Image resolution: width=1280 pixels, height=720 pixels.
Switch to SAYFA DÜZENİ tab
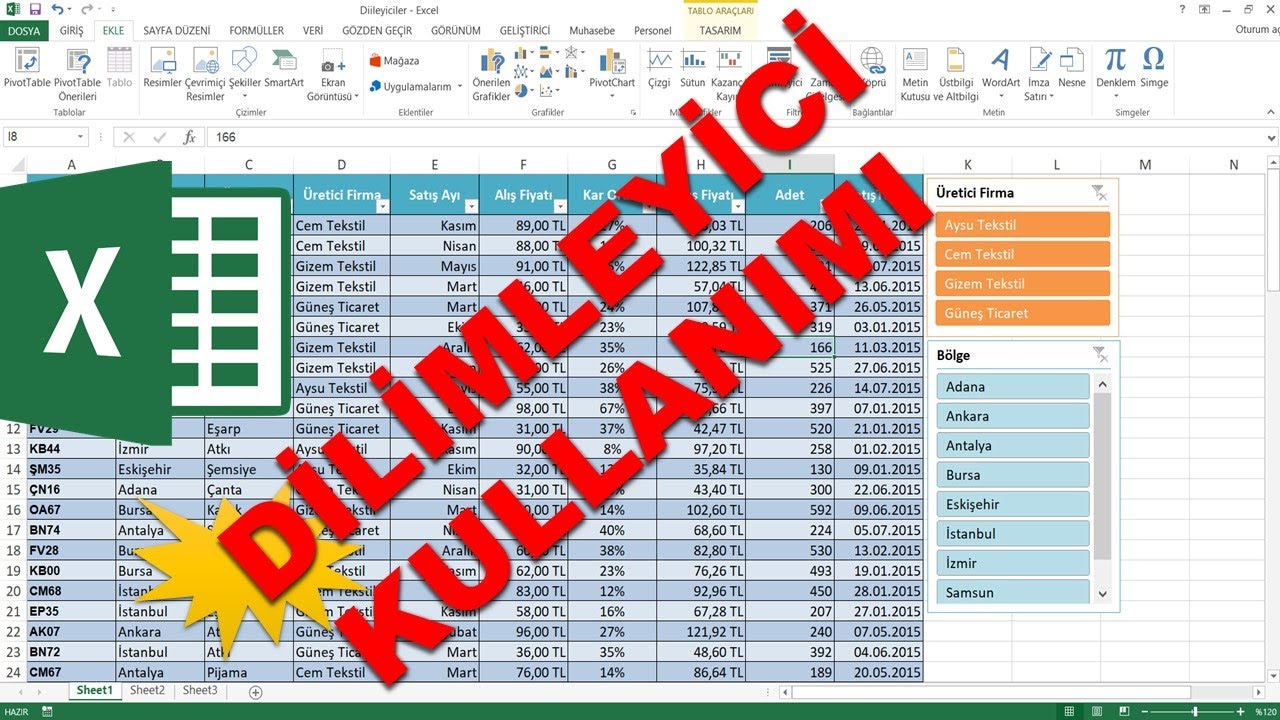177,31
